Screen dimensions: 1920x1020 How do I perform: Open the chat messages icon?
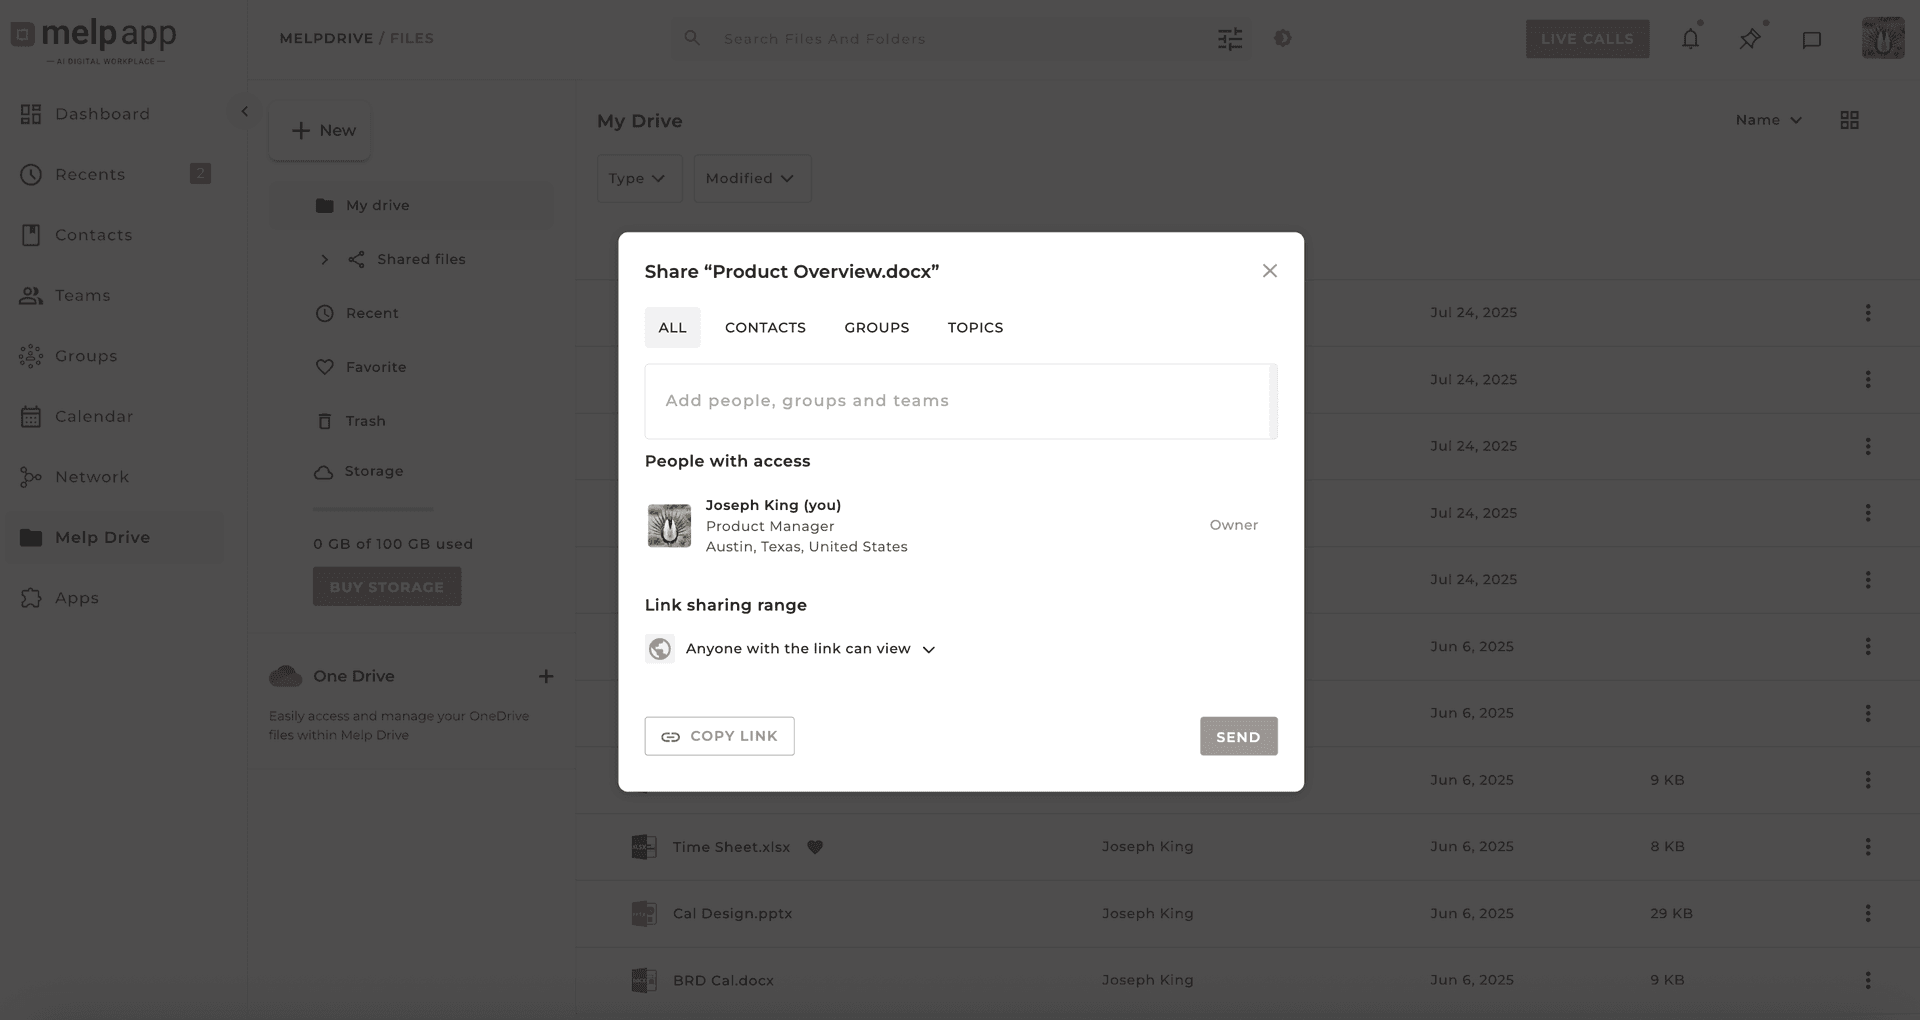tap(1811, 40)
